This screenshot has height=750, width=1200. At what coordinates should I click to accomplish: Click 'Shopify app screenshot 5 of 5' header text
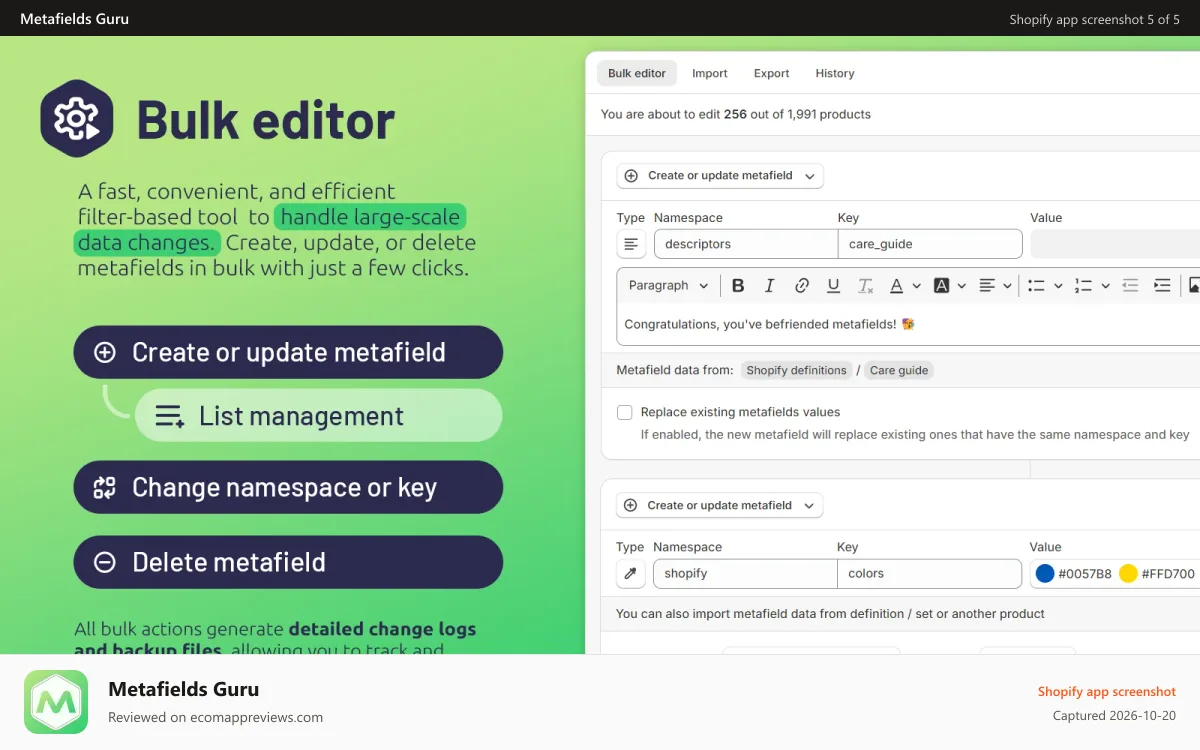point(1095,19)
